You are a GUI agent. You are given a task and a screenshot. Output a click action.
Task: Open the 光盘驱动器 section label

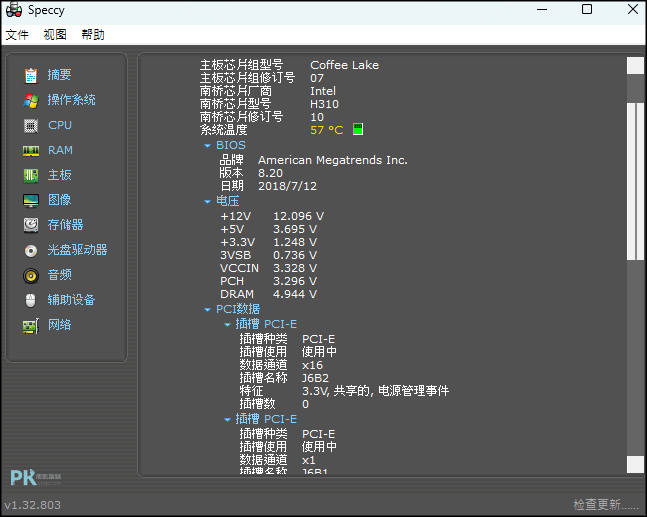coord(78,250)
